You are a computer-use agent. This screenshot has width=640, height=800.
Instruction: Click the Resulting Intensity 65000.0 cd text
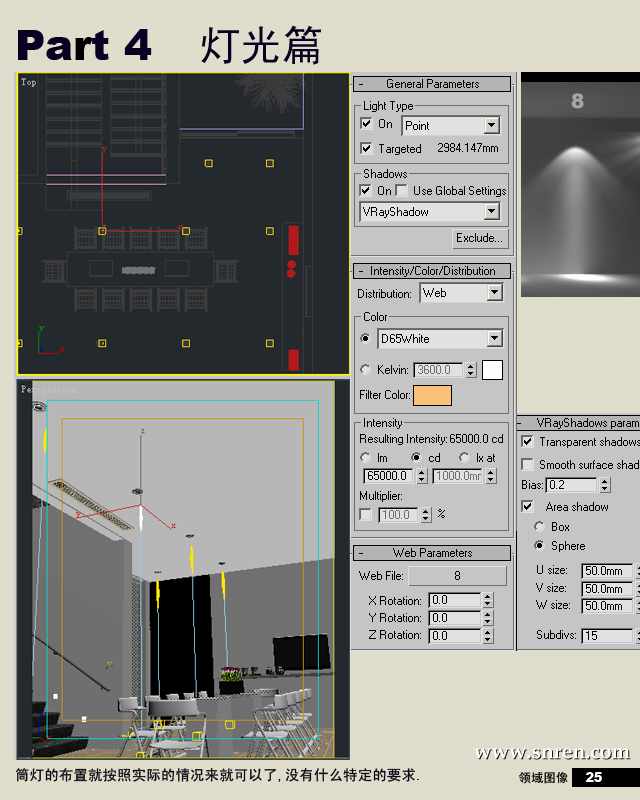coord(431,439)
